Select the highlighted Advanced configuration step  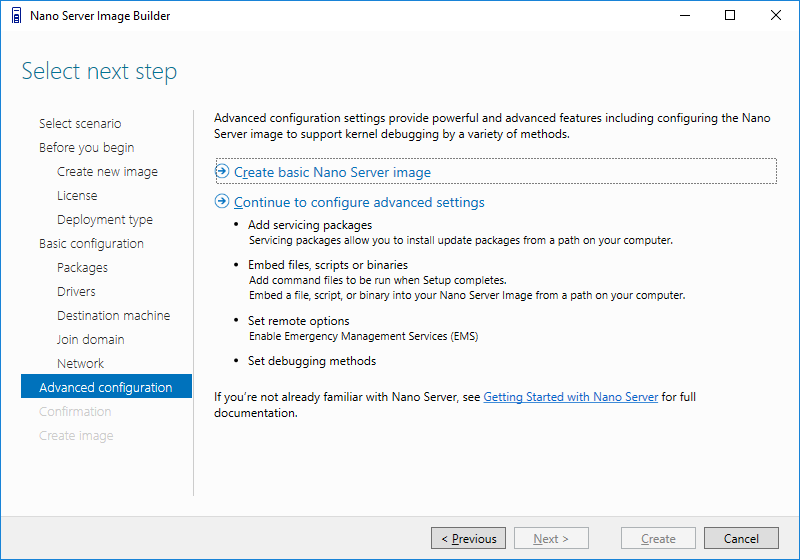(106, 386)
